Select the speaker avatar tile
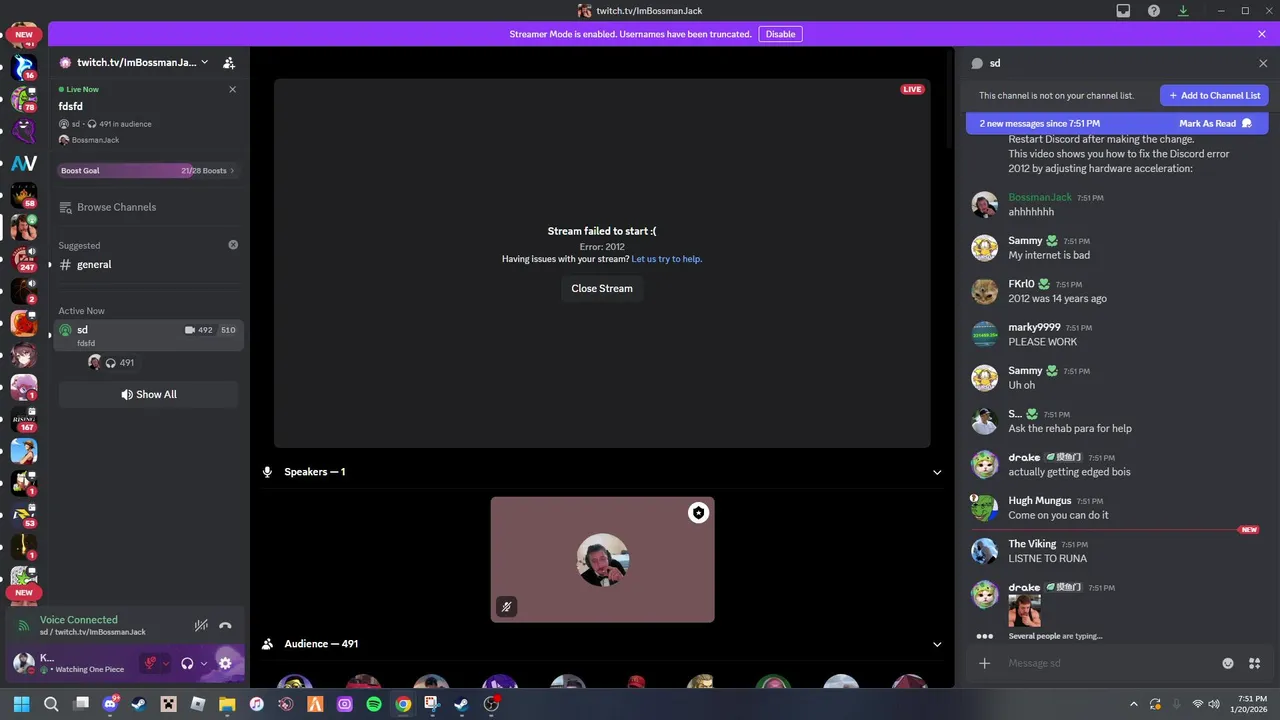Image resolution: width=1280 pixels, height=720 pixels. (x=602, y=559)
